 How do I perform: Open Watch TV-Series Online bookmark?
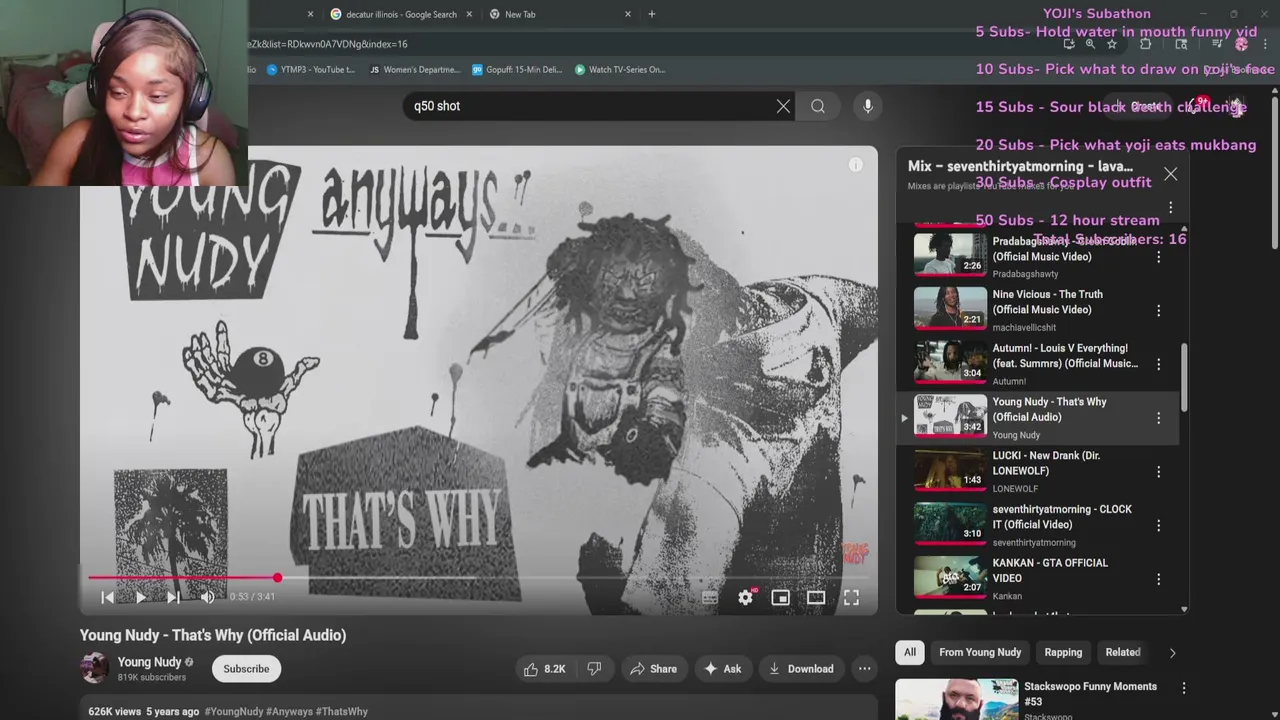pos(620,70)
